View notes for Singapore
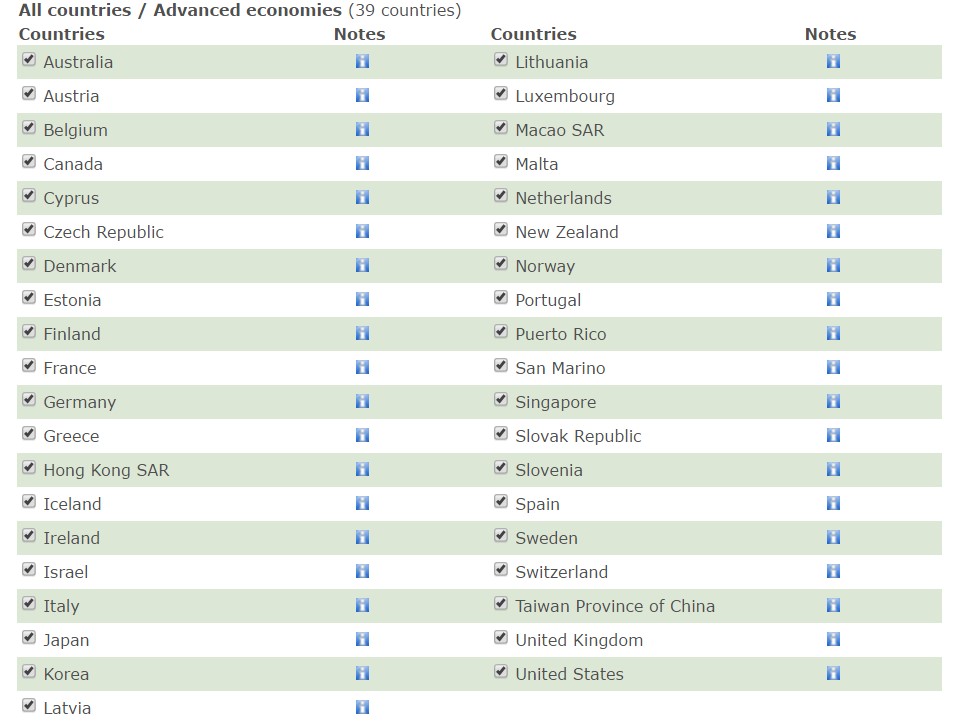Screen dimensions: 964x725 pos(833,401)
